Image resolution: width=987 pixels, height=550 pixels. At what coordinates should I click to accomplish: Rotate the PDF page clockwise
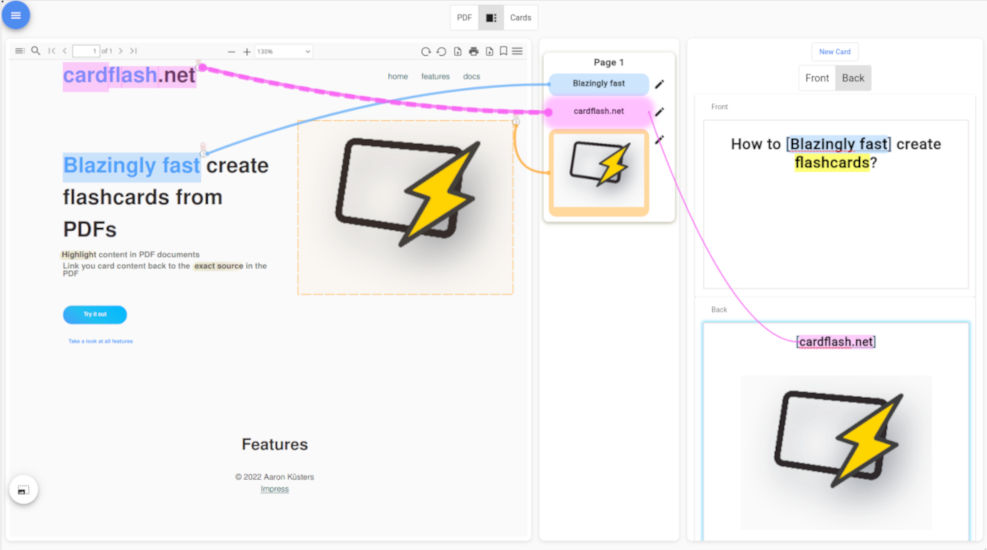[x=426, y=51]
